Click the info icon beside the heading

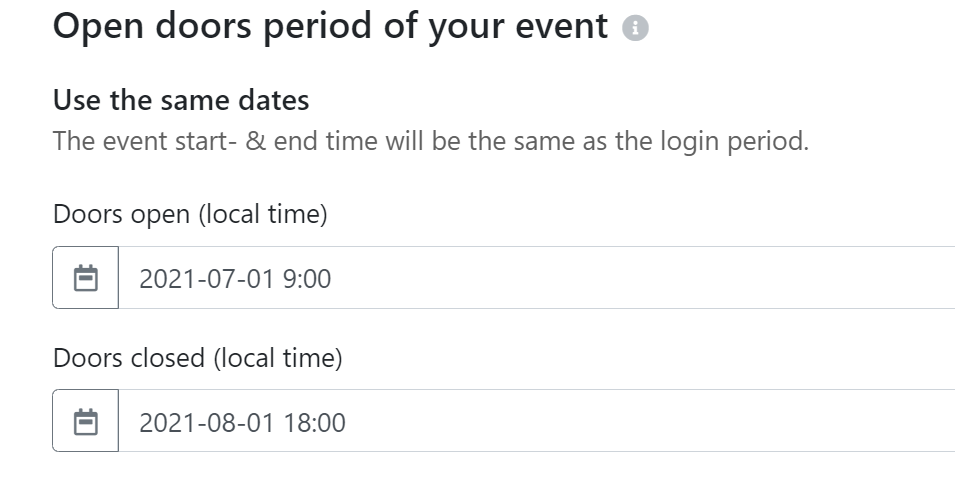tap(635, 29)
